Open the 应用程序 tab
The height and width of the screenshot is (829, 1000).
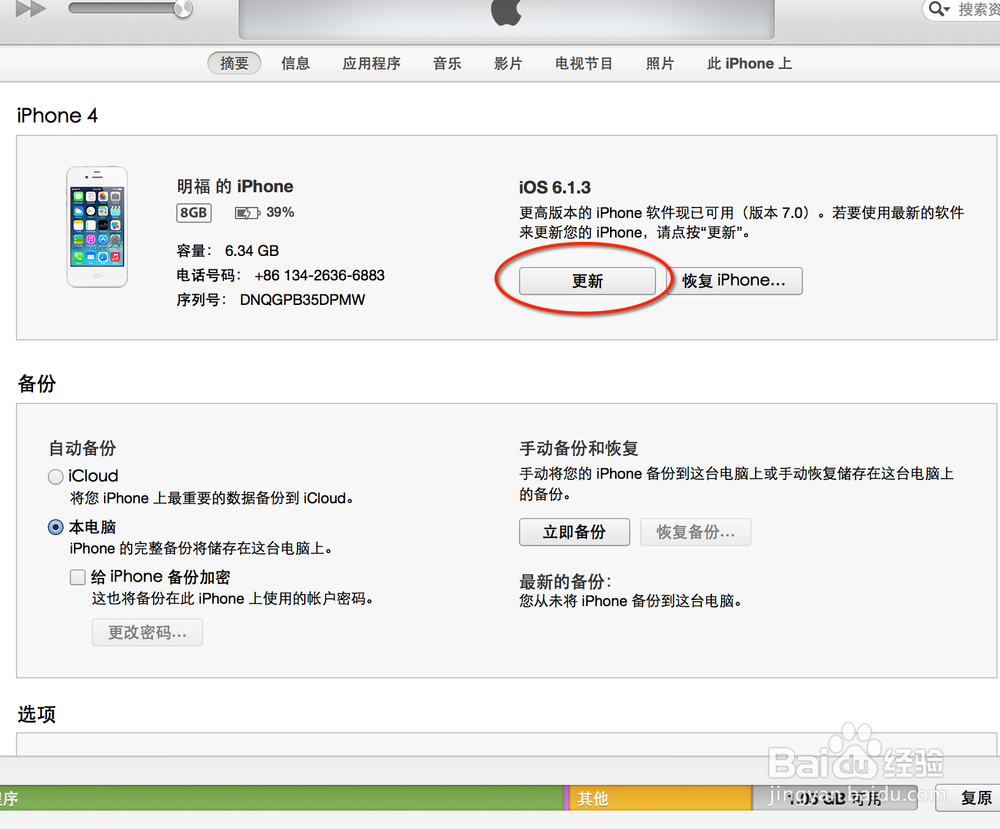[x=371, y=63]
